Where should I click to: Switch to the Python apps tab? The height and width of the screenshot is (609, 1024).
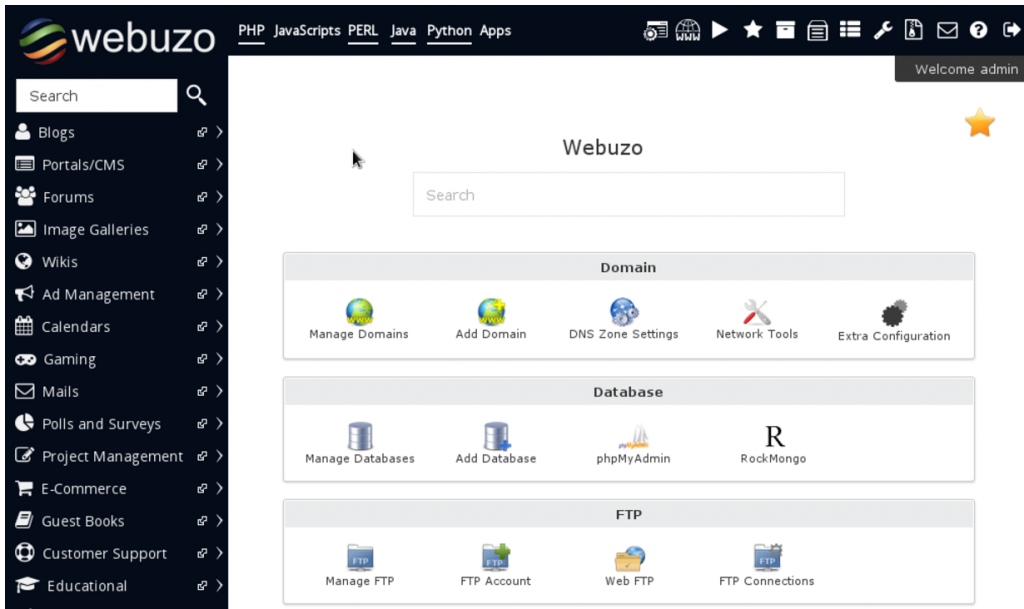click(449, 31)
